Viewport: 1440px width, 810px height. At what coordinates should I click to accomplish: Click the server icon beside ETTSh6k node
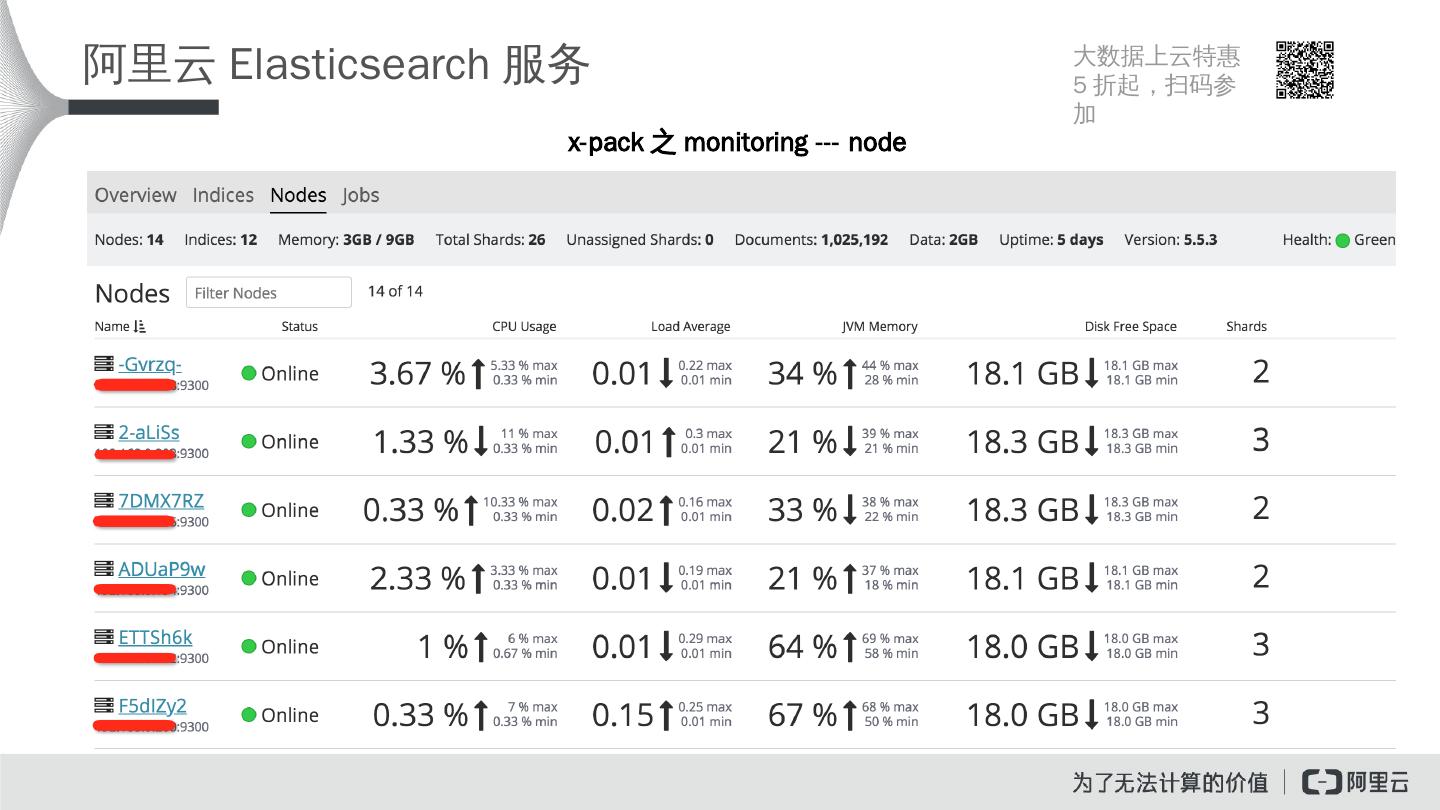103,637
